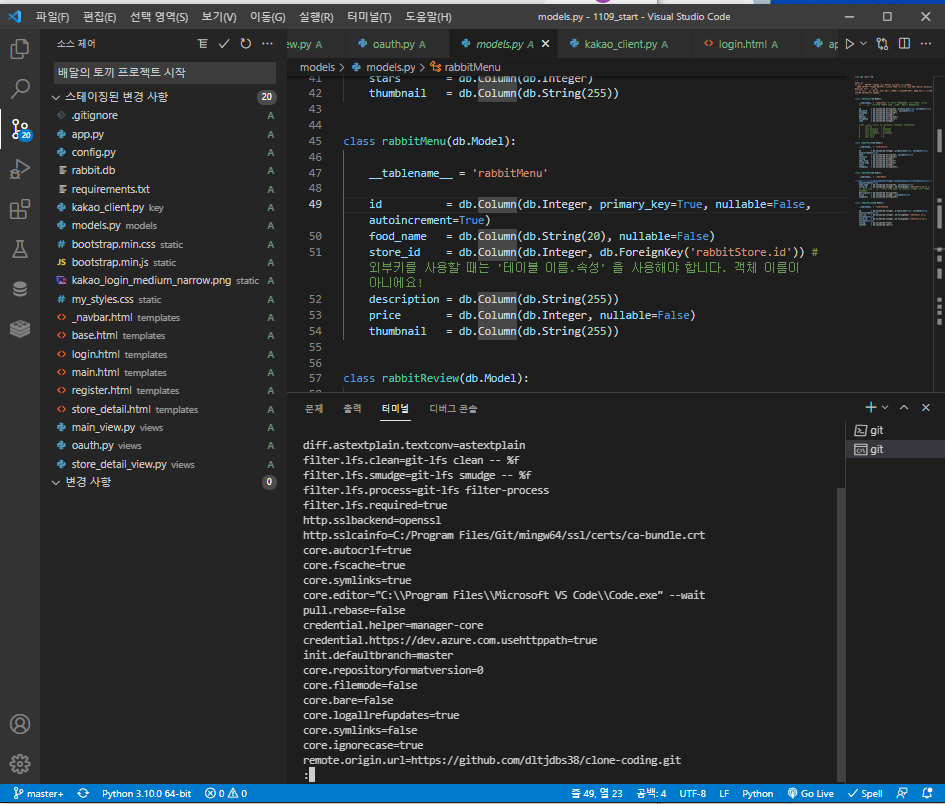945x804 pixels.
Task: Switch to the kakao_client.py editor tab
Action: pos(624,44)
